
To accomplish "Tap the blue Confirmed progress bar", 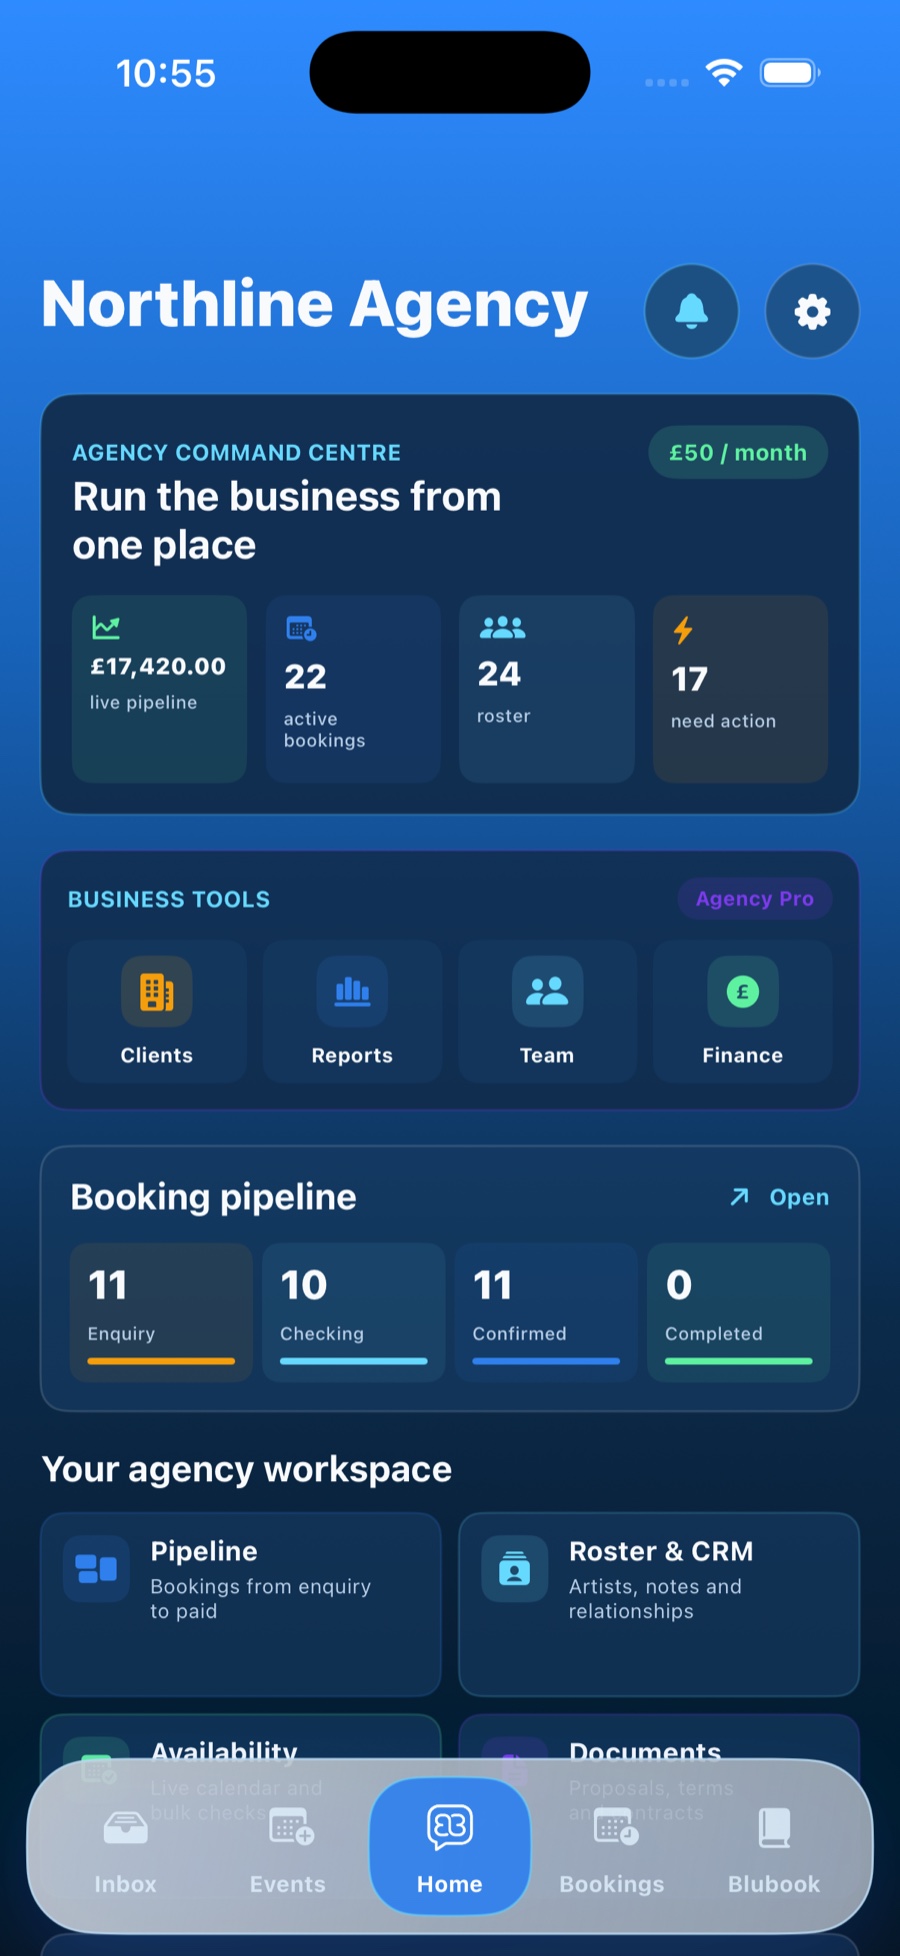I will coord(546,1361).
